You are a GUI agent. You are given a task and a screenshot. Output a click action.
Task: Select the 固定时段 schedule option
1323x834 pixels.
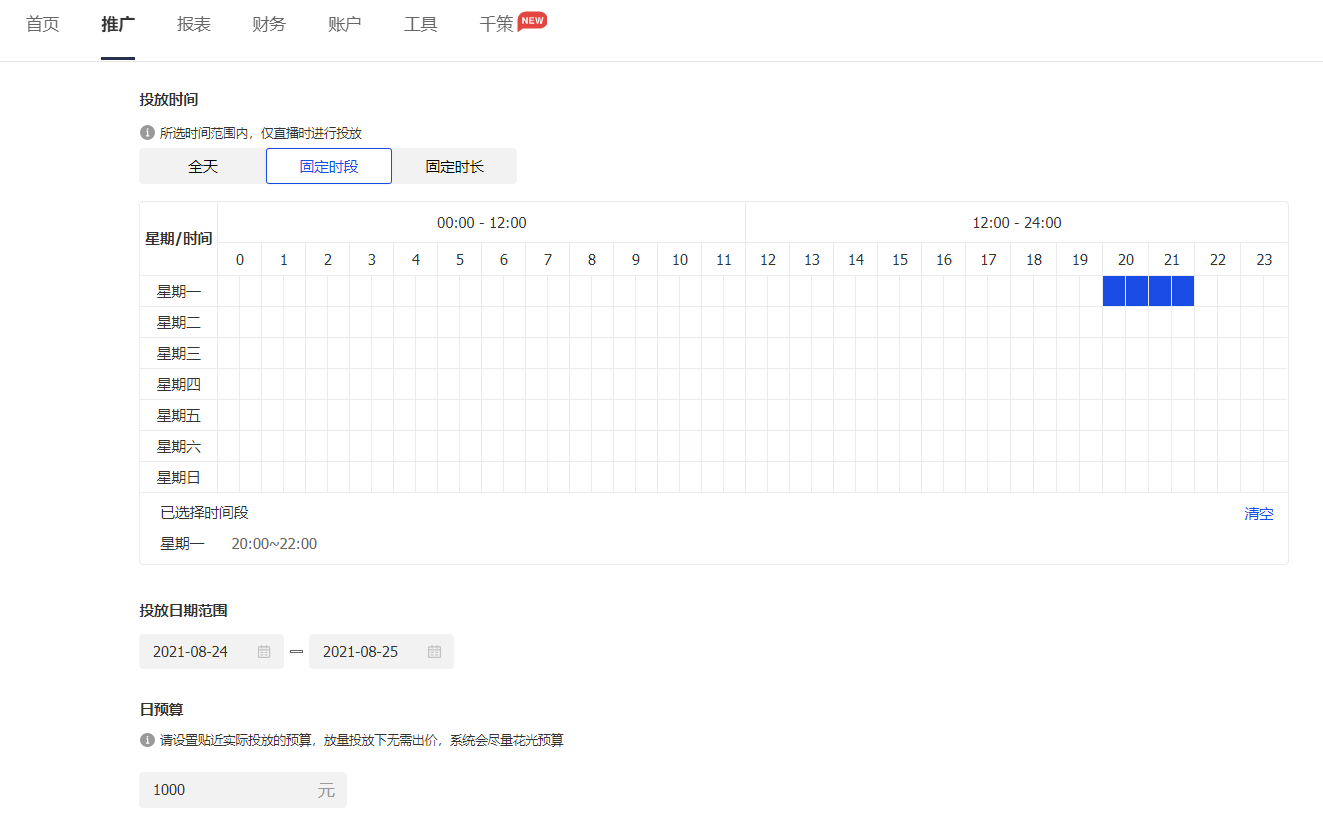click(329, 166)
